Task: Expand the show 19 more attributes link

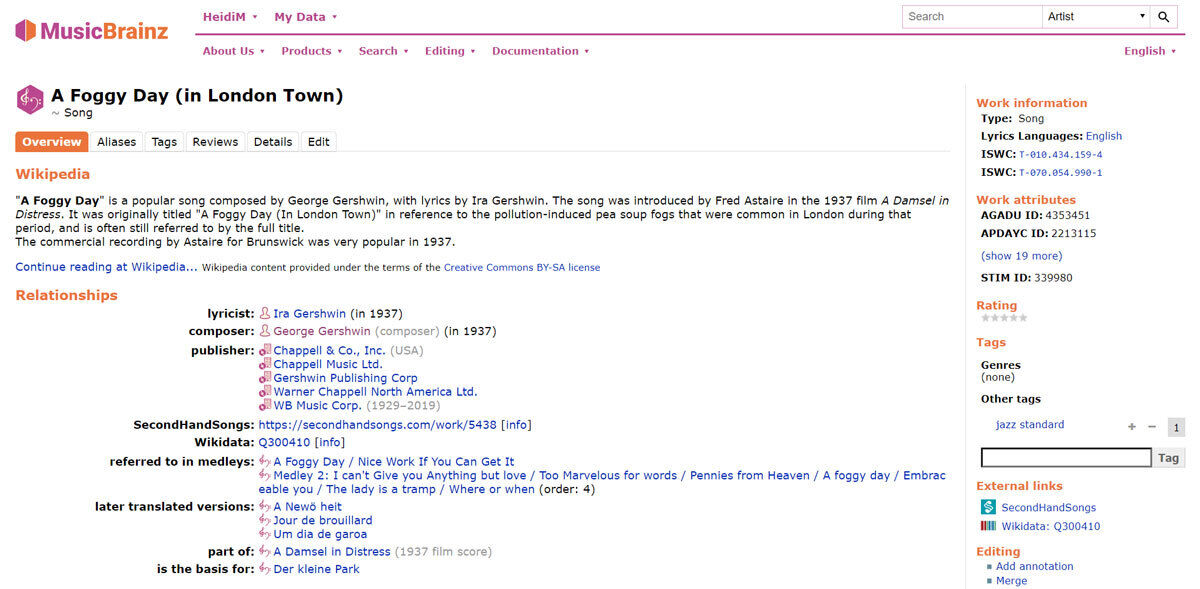Action: (x=1021, y=256)
